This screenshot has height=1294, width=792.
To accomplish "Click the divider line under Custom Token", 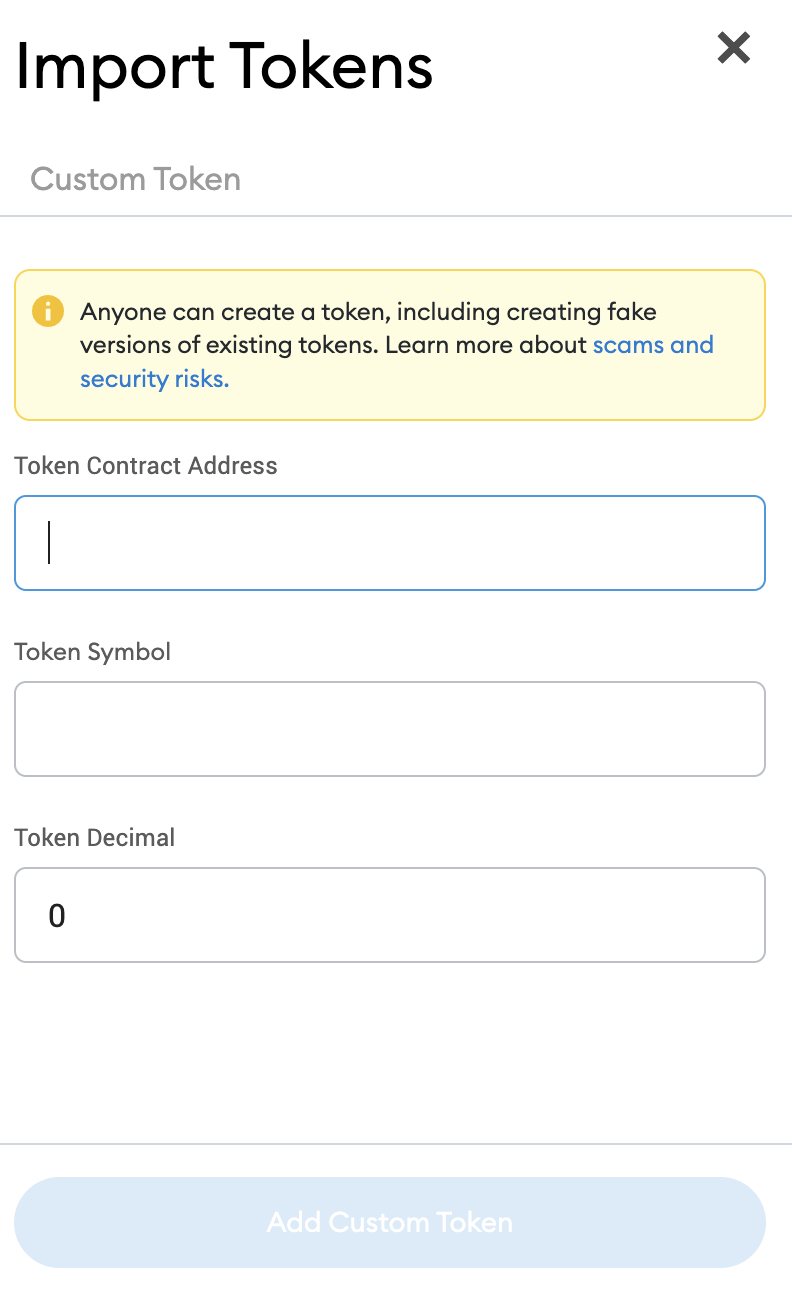I will 396,216.
